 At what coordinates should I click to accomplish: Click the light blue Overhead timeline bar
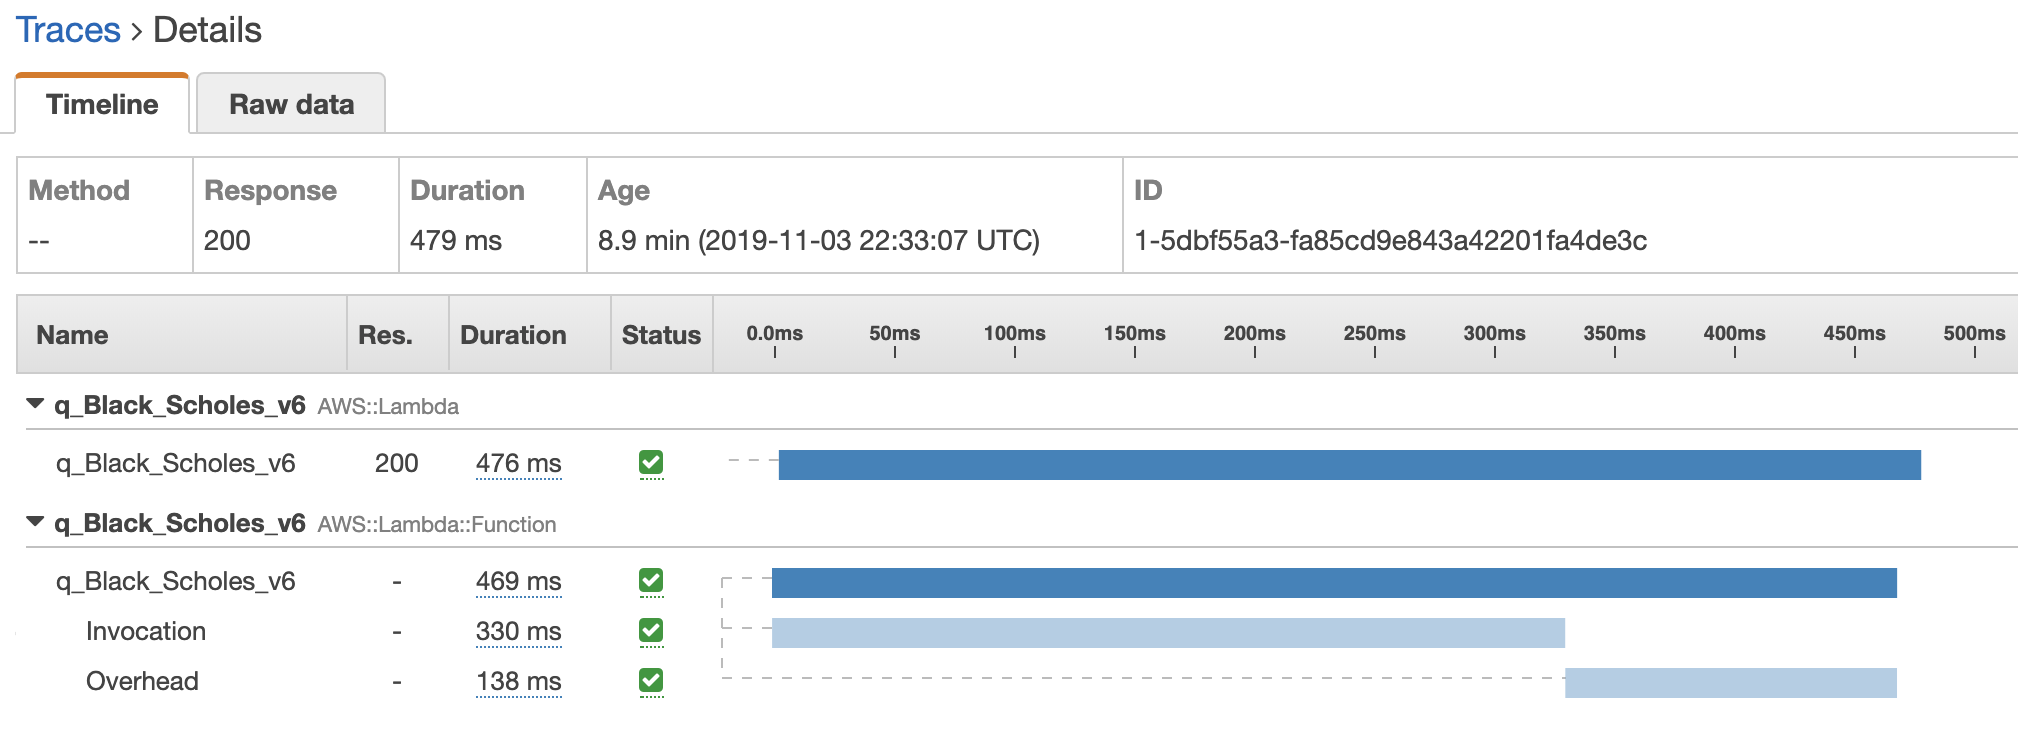click(1730, 683)
